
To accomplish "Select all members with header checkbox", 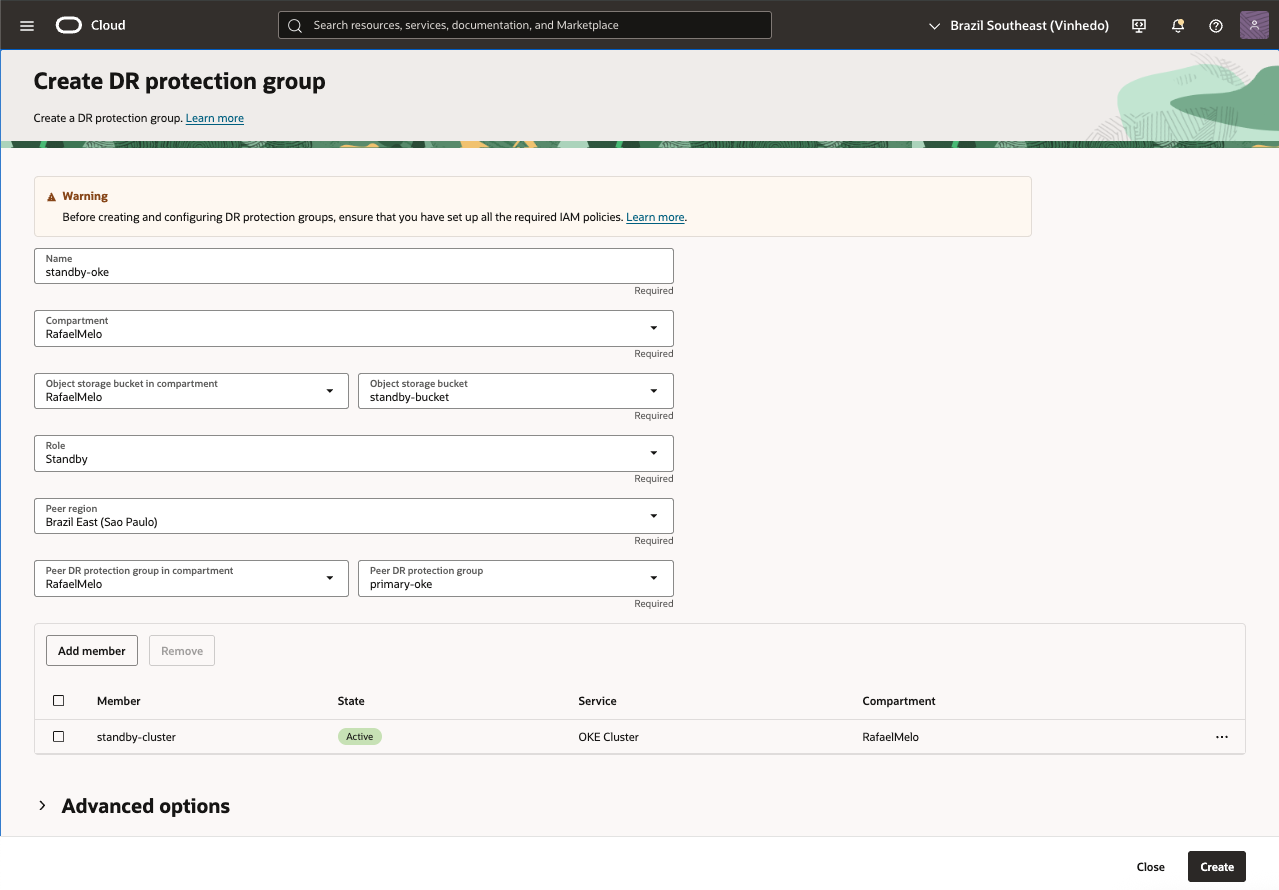I will (x=59, y=701).
